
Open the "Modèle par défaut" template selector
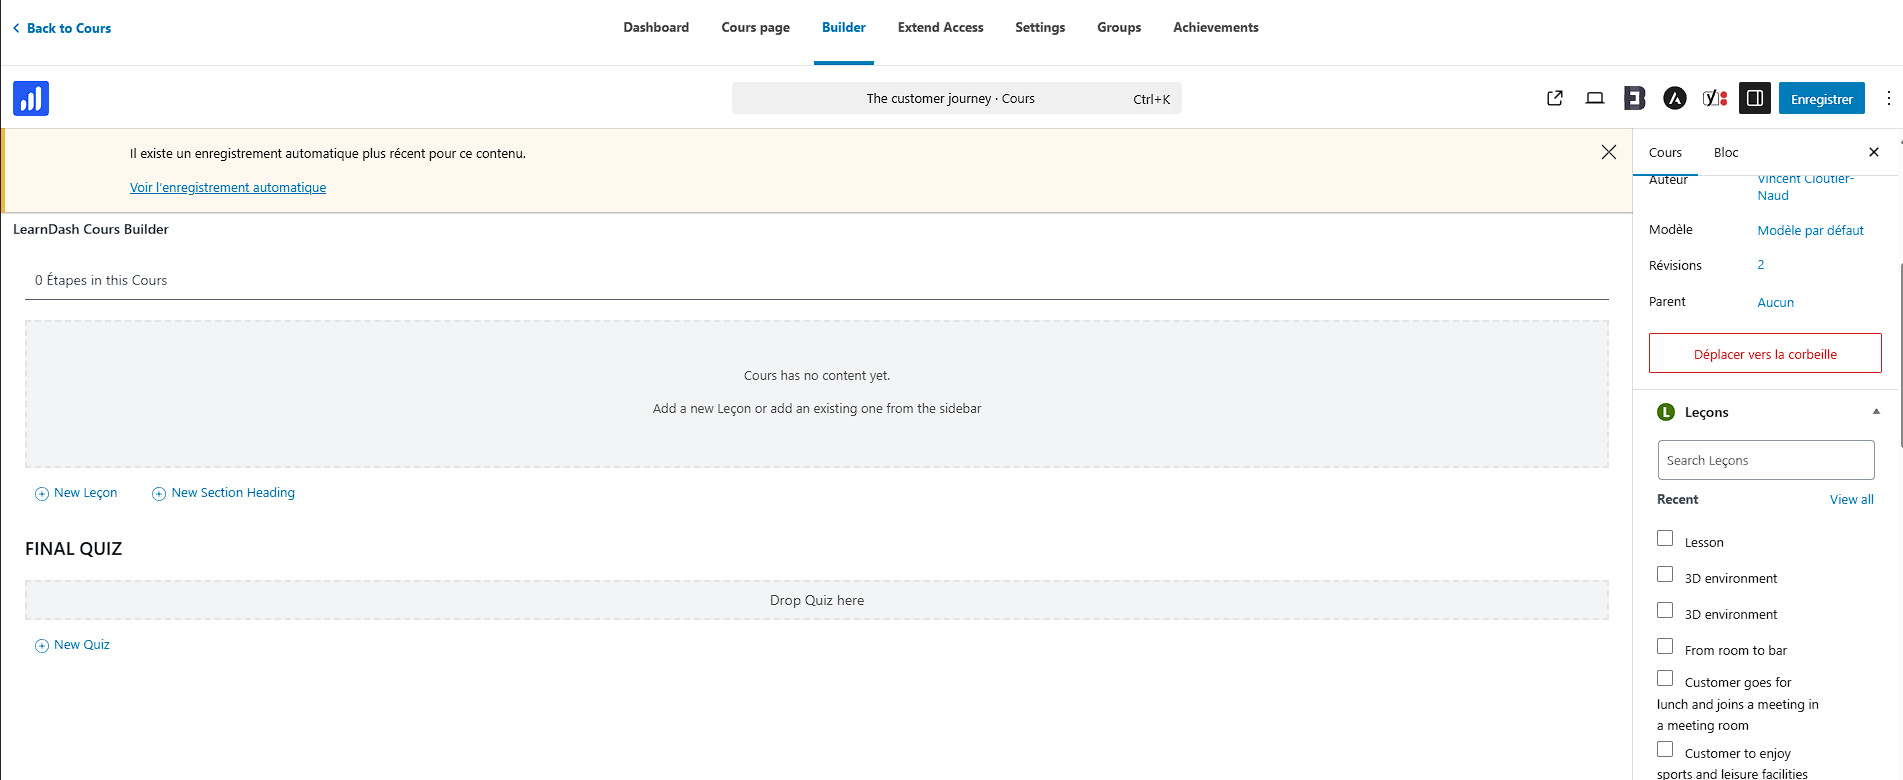click(x=1810, y=231)
